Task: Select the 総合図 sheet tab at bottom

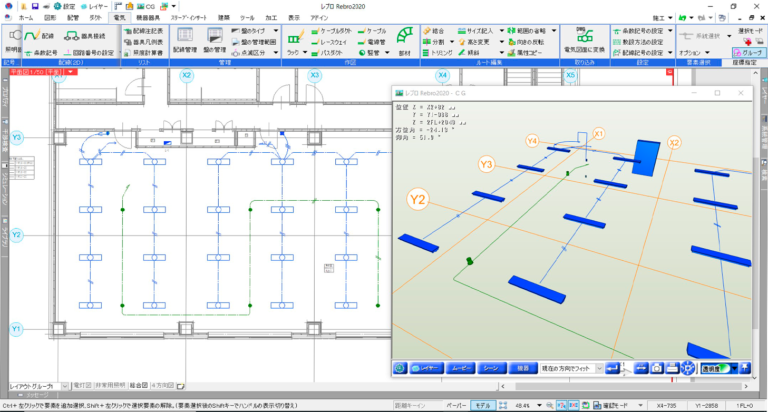Action: click(142, 384)
